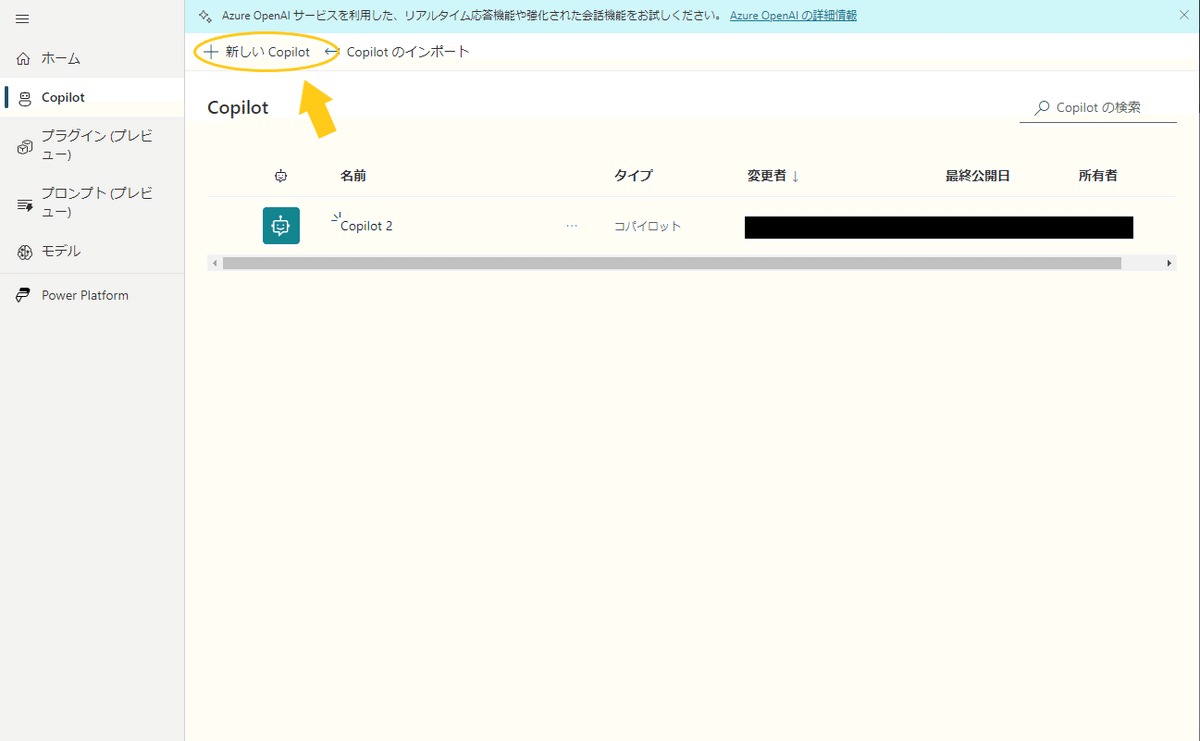Click the prompt list icon
This screenshot has width=1200, height=741.
[x=24, y=204]
